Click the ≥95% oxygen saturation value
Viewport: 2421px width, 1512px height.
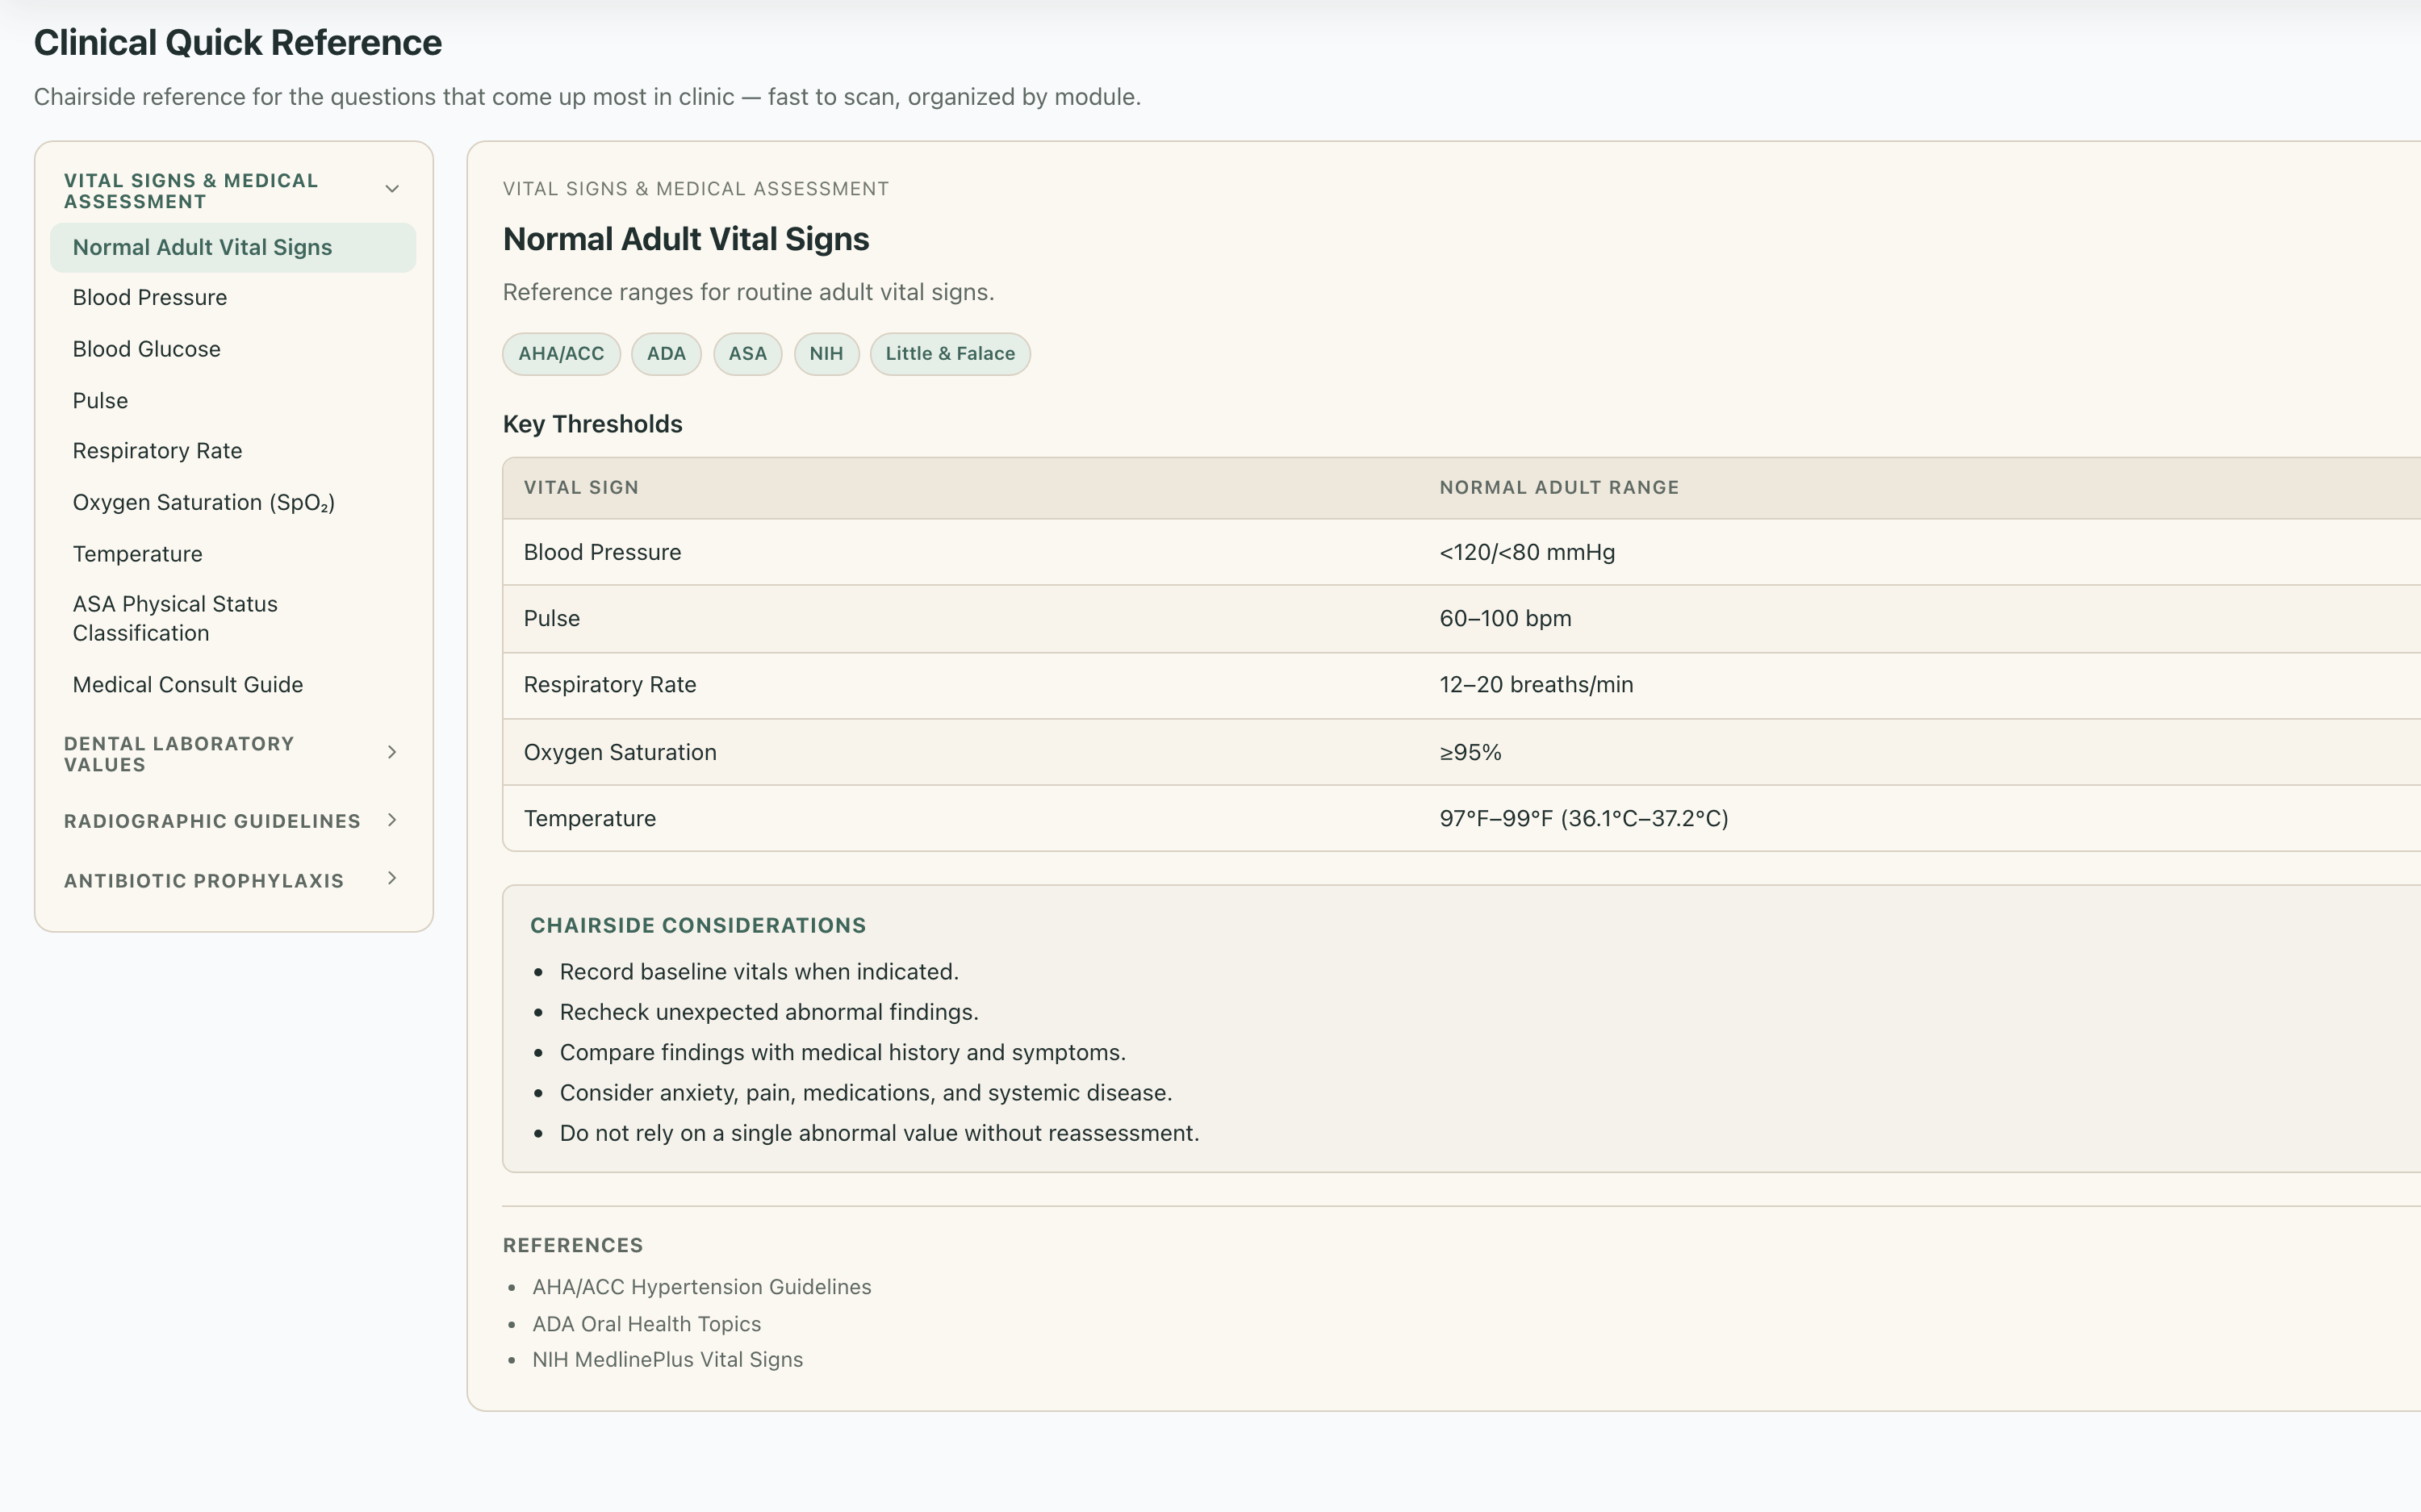(1470, 752)
